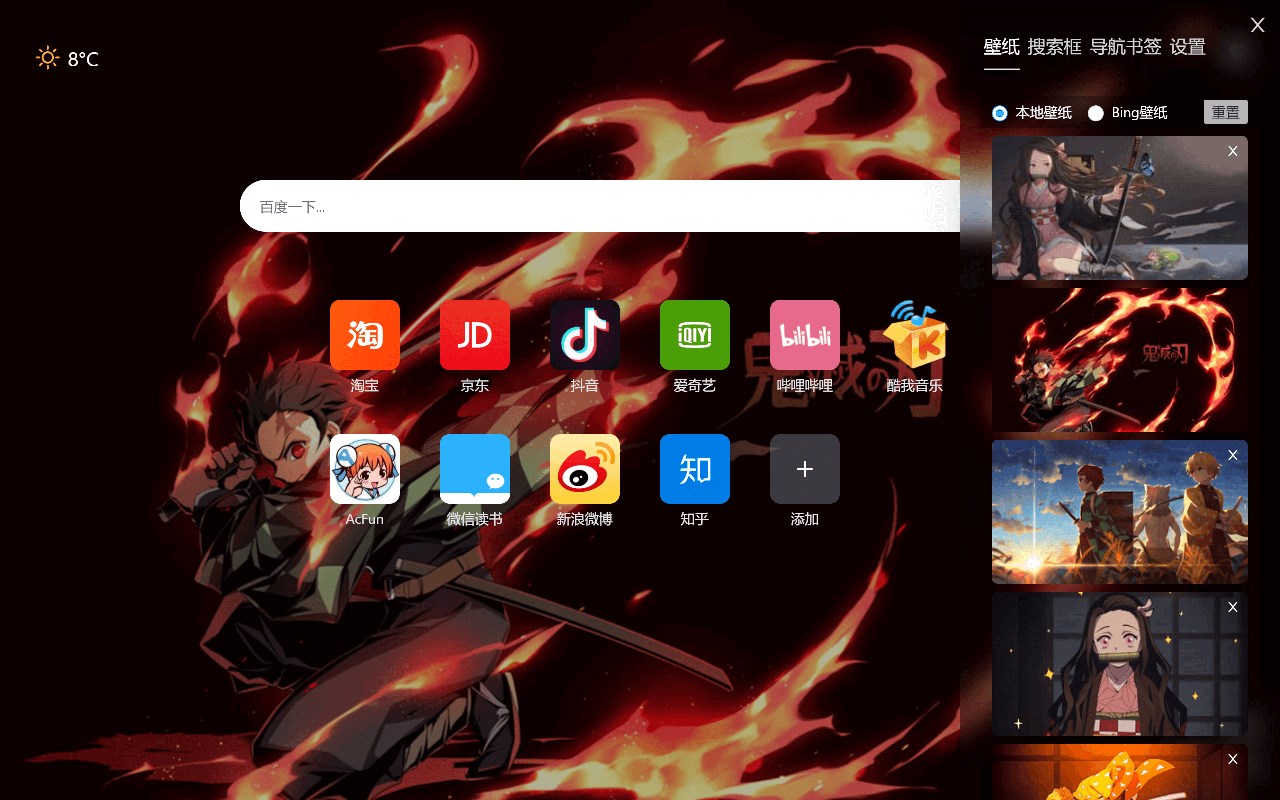Launch the Douyin (抖音) shortcut icon
1280x800 pixels.
[x=585, y=335]
